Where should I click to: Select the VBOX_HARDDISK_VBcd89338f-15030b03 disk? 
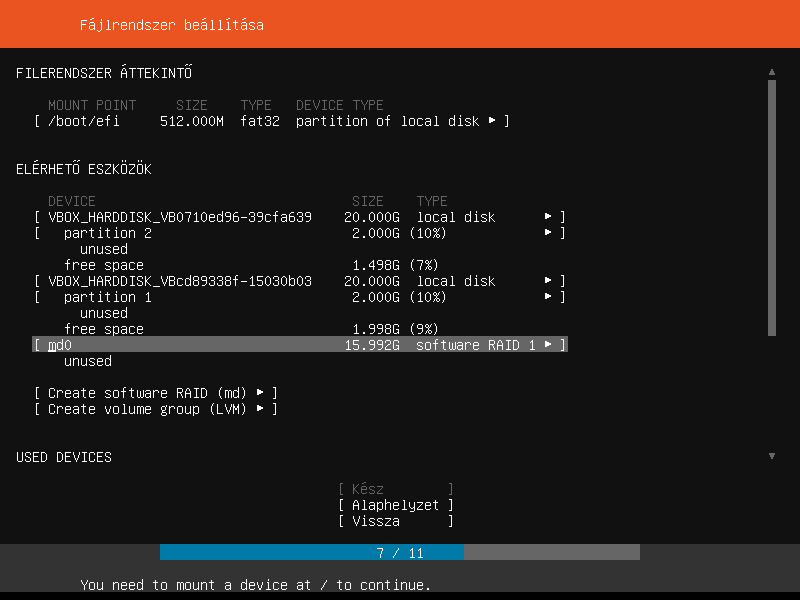[x=180, y=281]
